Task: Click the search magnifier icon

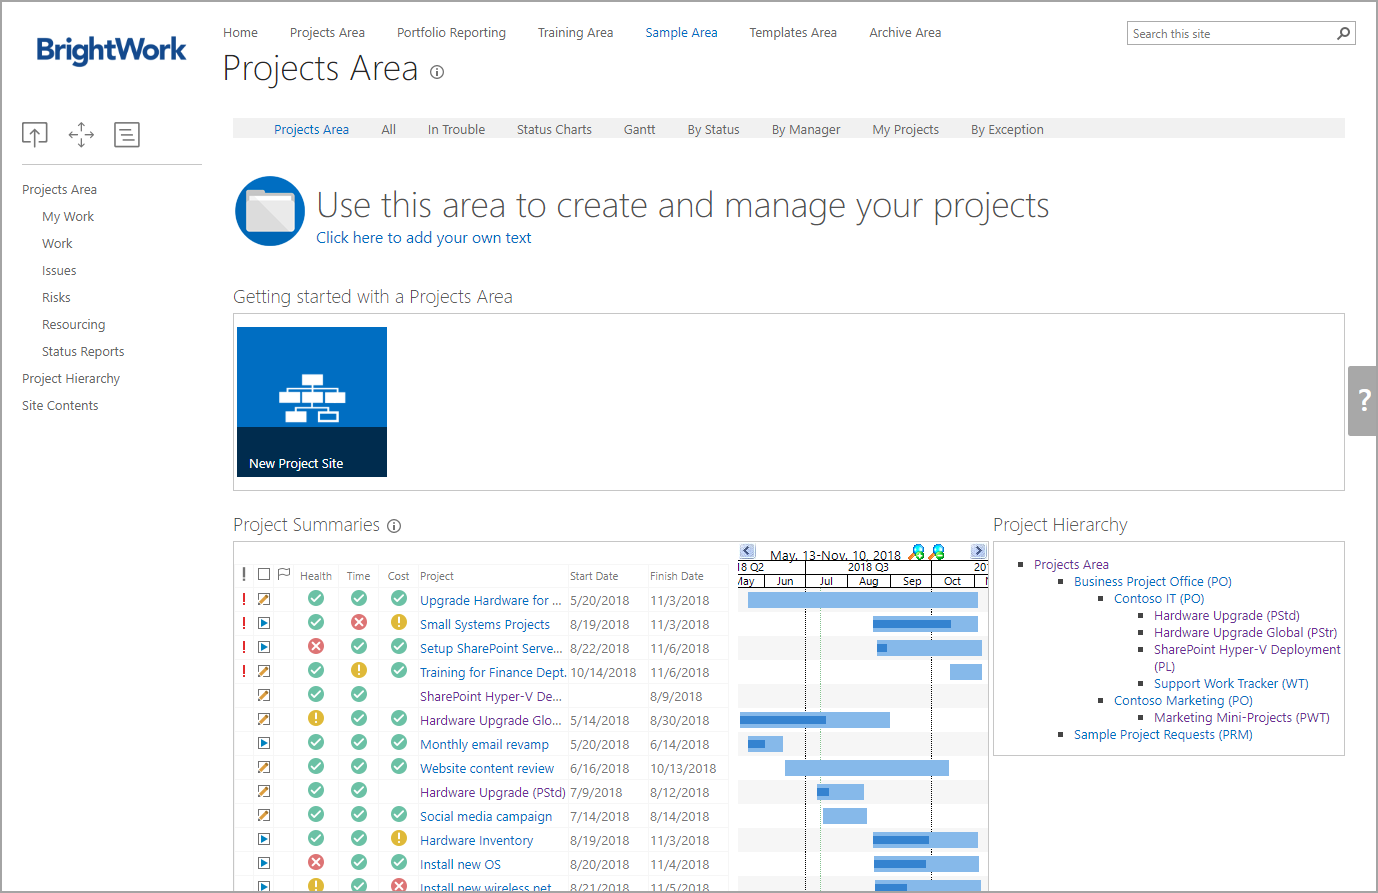Action: click(x=1343, y=33)
